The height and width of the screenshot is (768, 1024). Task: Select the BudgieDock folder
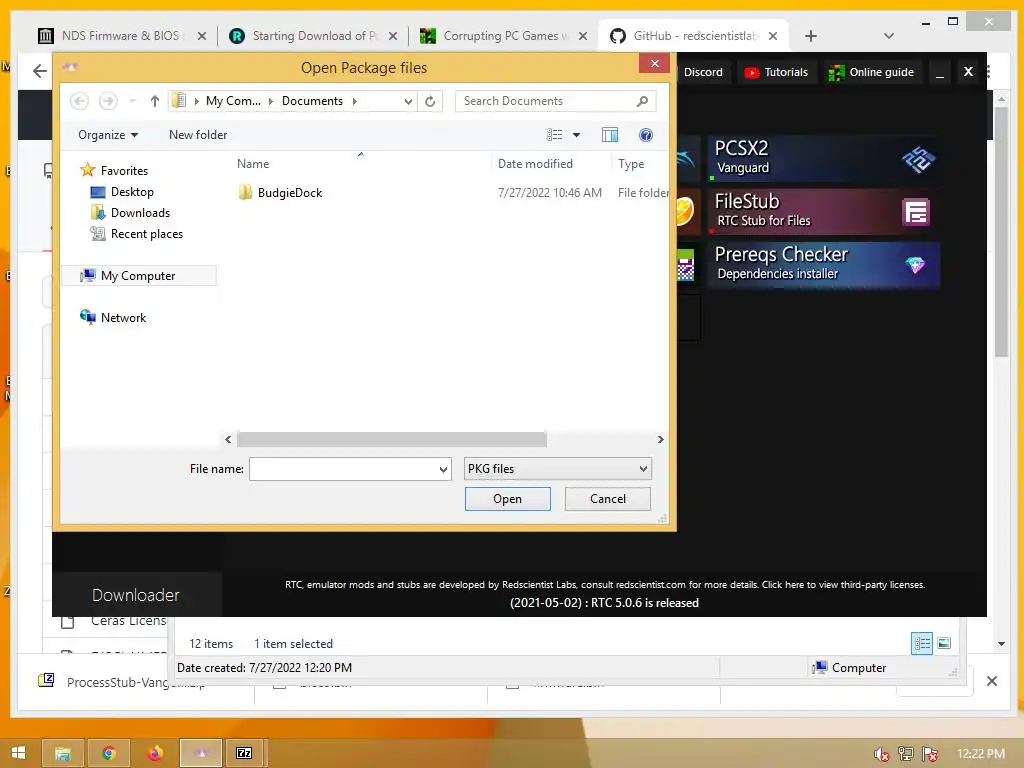pyautogui.click(x=290, y=193)
